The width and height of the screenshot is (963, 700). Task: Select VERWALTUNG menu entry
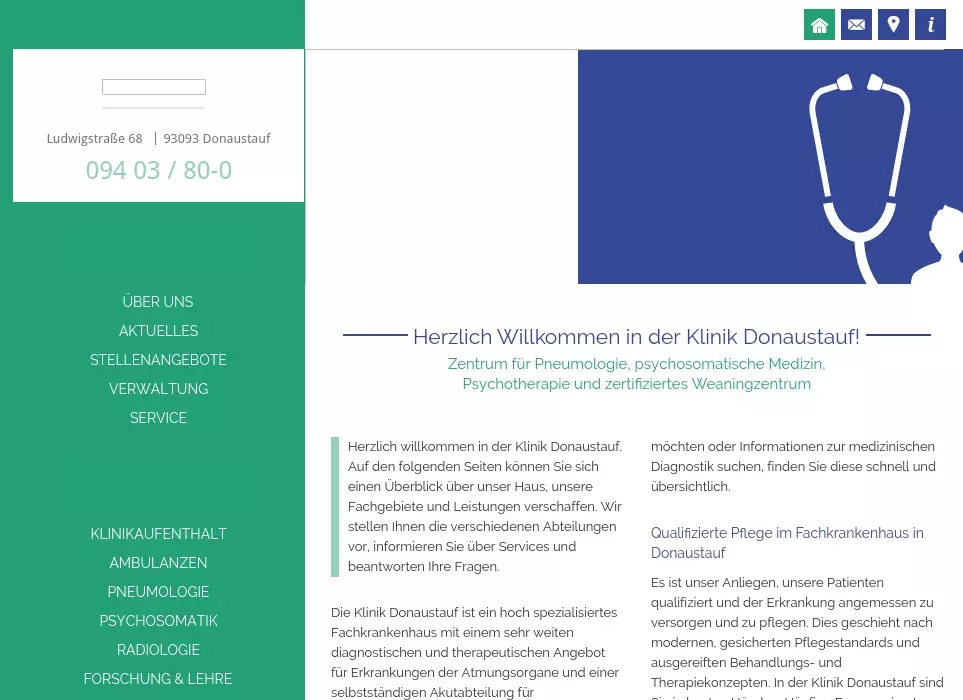coord(158,389)
